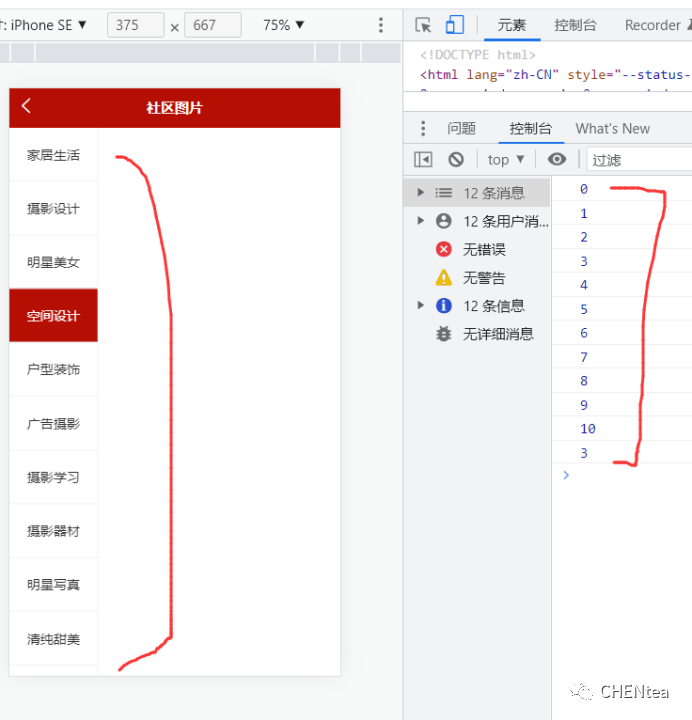
Task: Click the console prompt arrow
Action: (566, 475)
